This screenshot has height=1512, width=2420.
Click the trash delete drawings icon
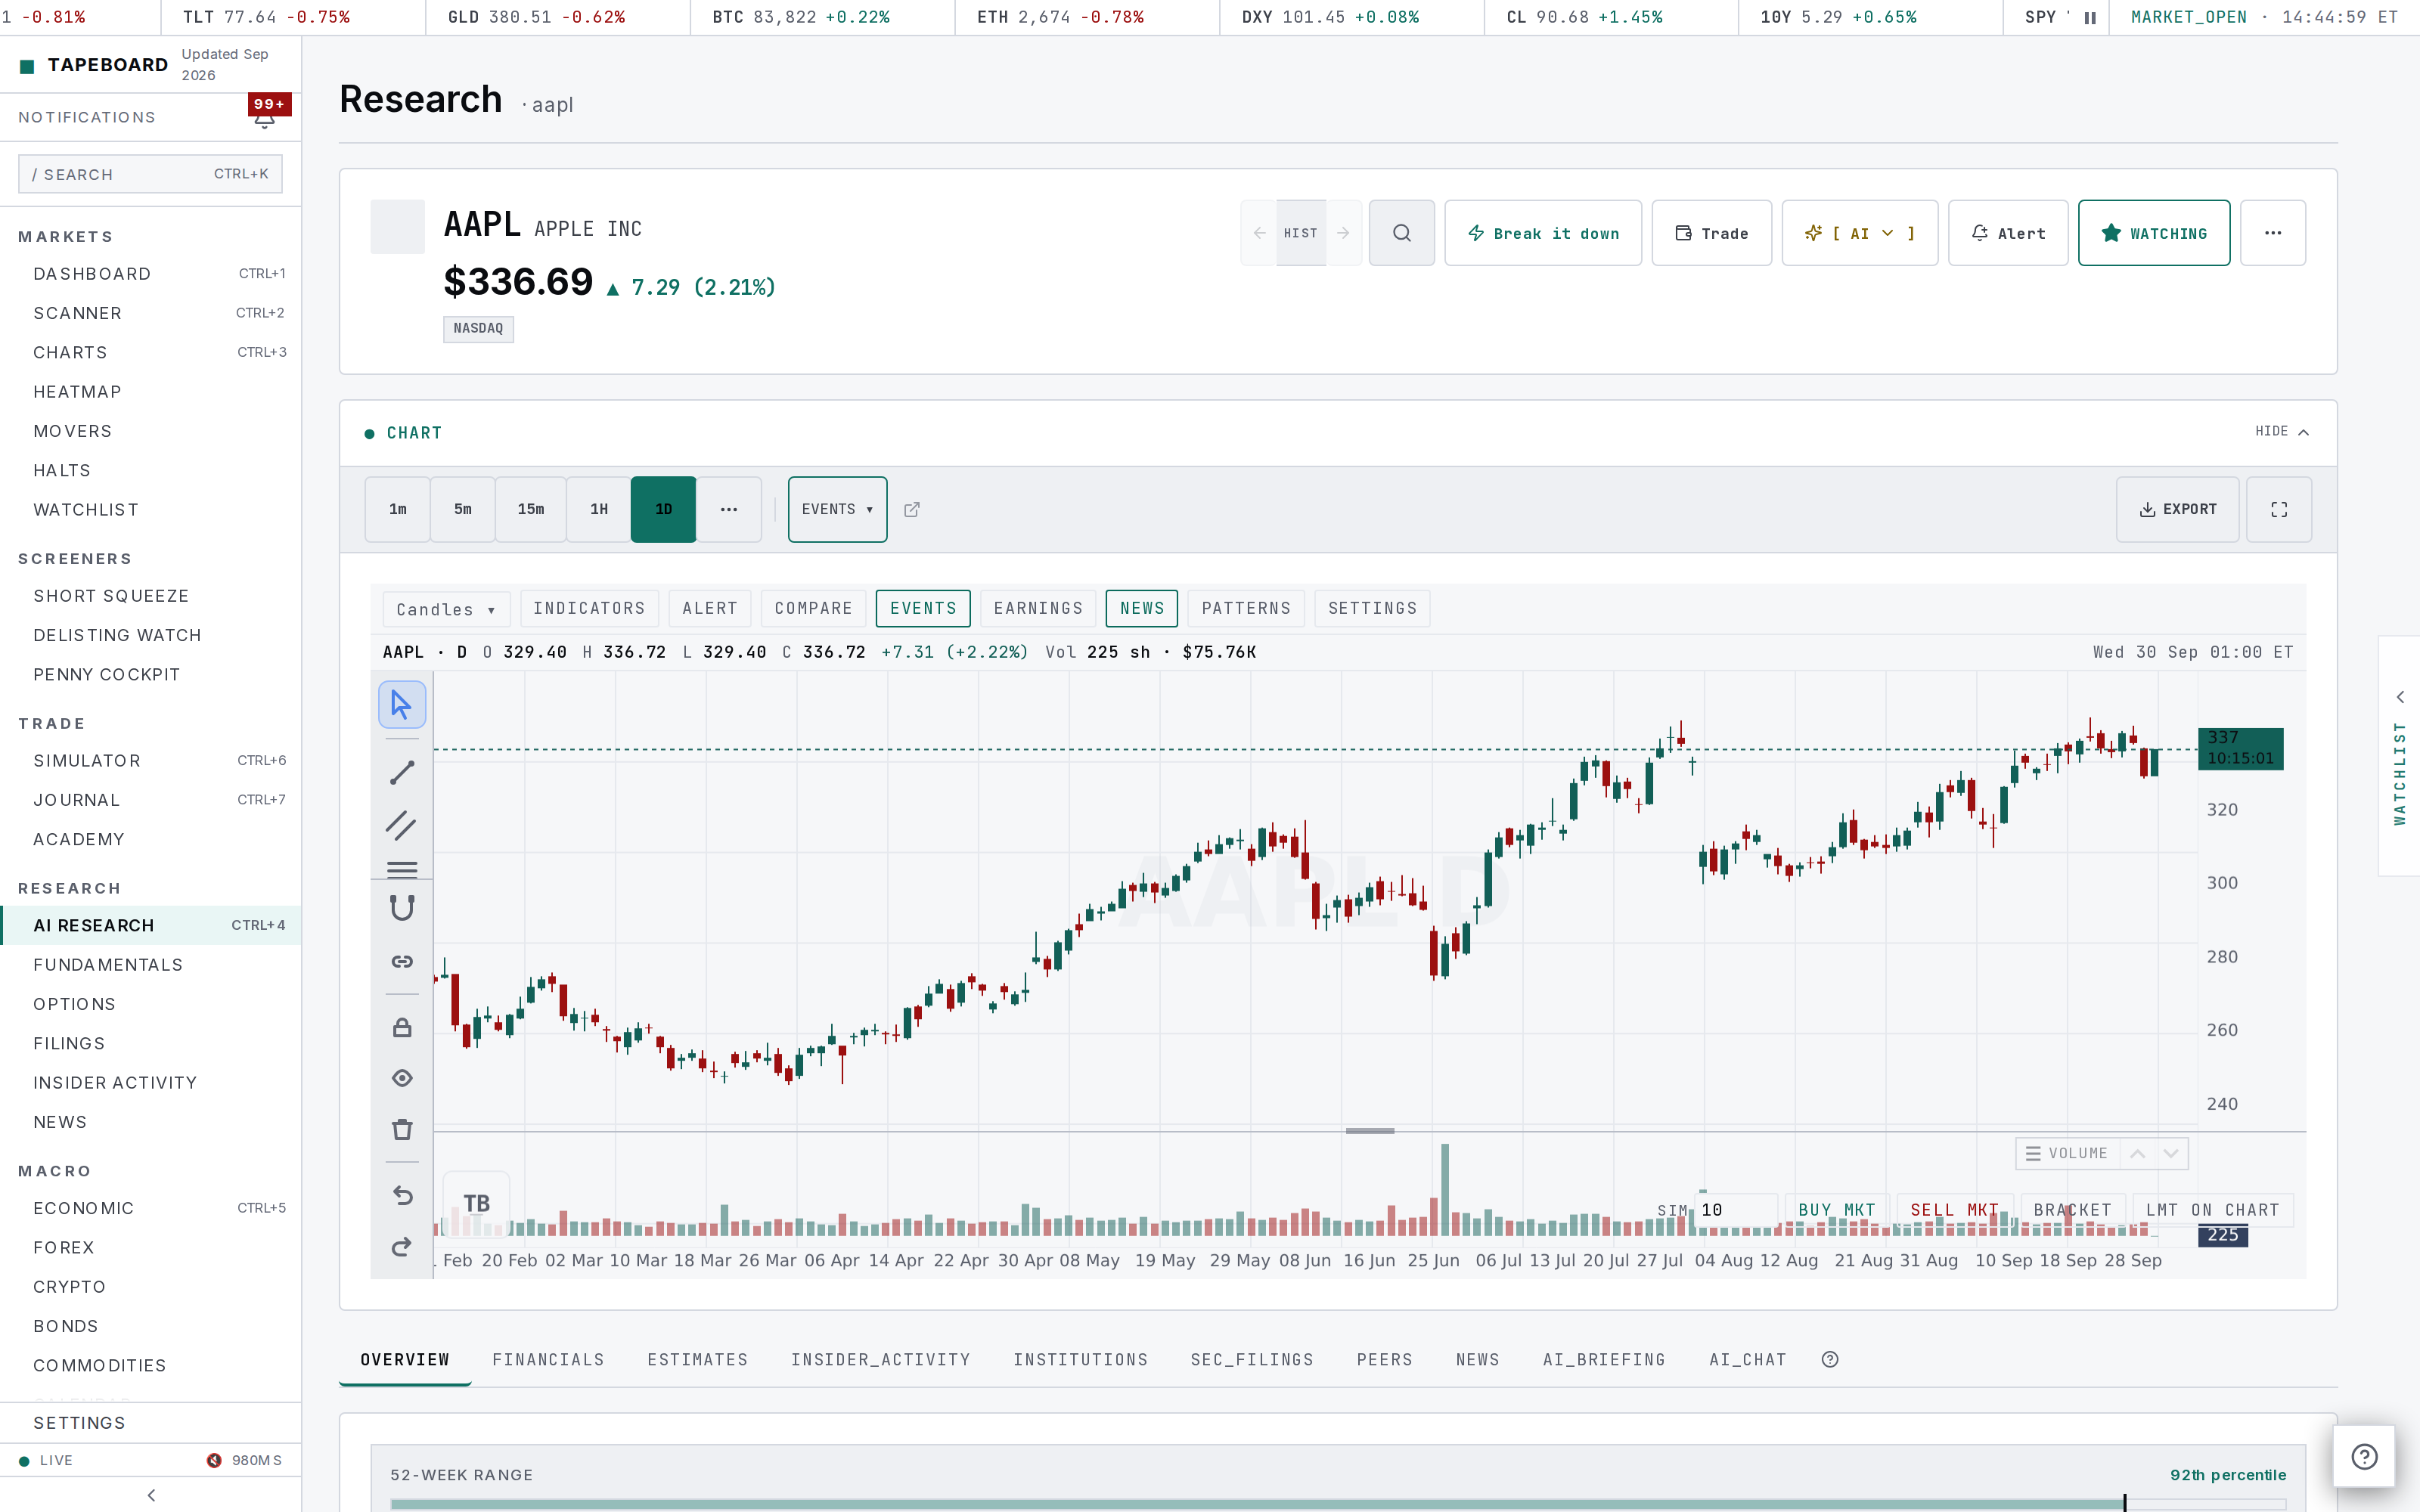(402, 1130)
